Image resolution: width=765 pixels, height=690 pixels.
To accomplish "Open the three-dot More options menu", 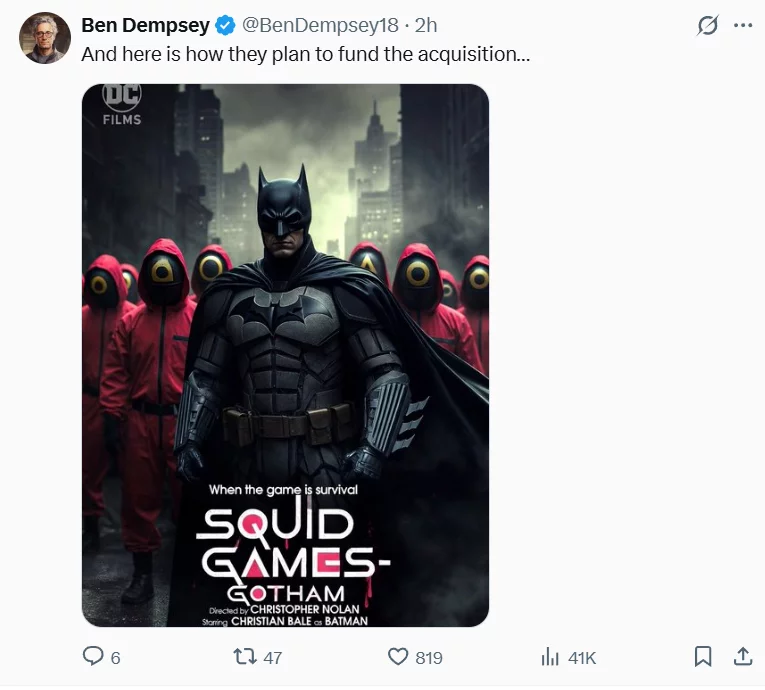I will 742,26.
